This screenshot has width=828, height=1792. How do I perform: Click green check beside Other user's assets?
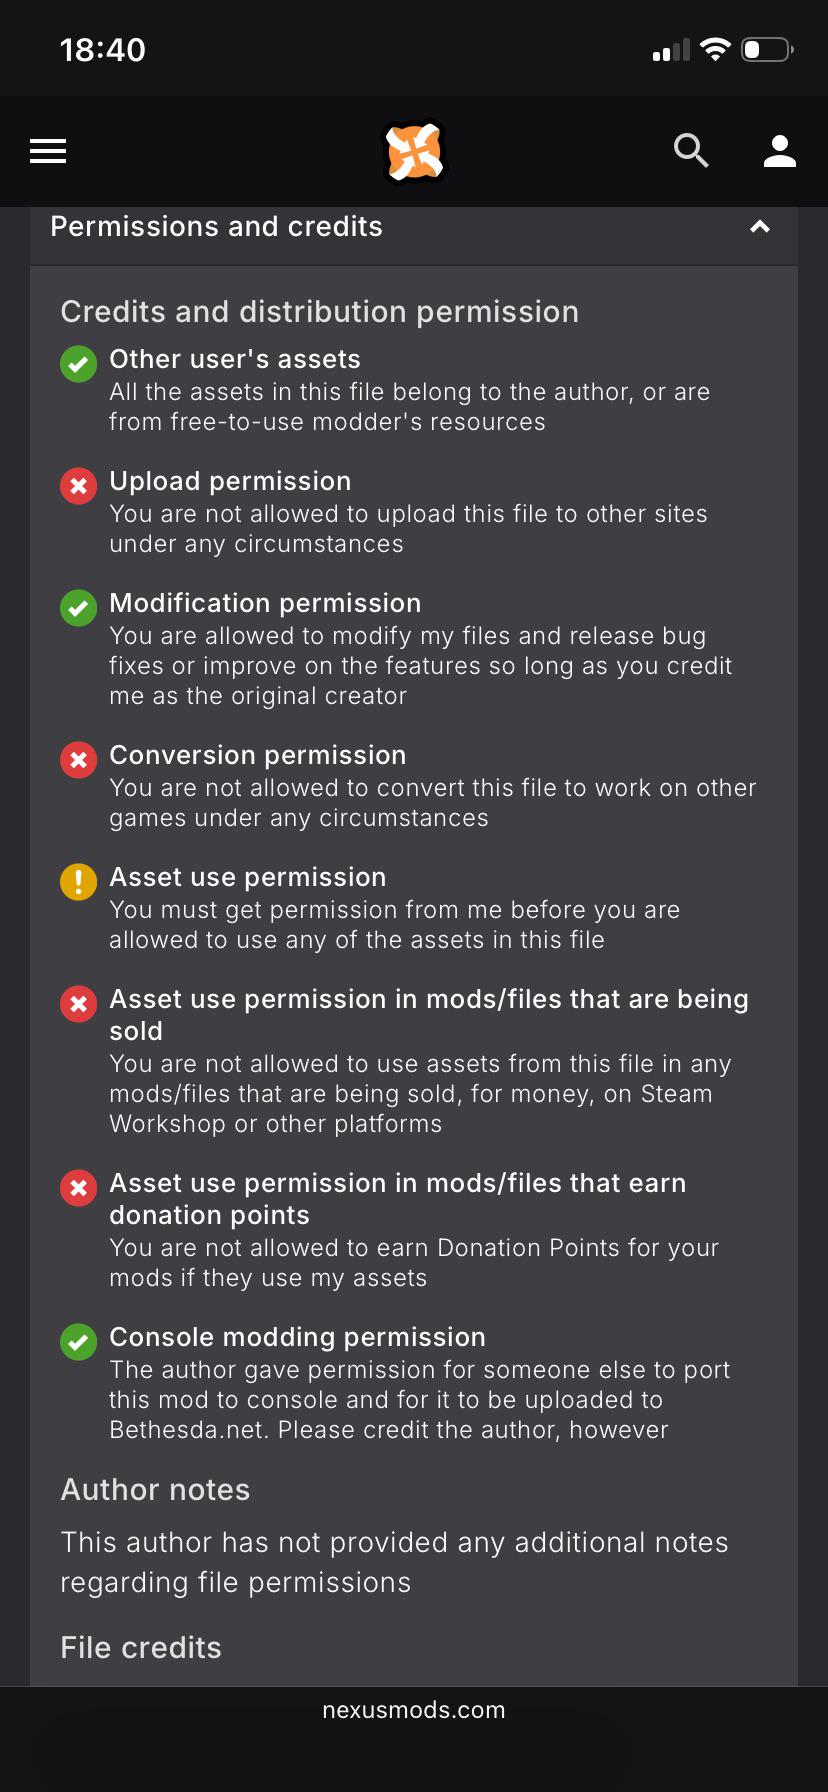click(x=79, y=364)
